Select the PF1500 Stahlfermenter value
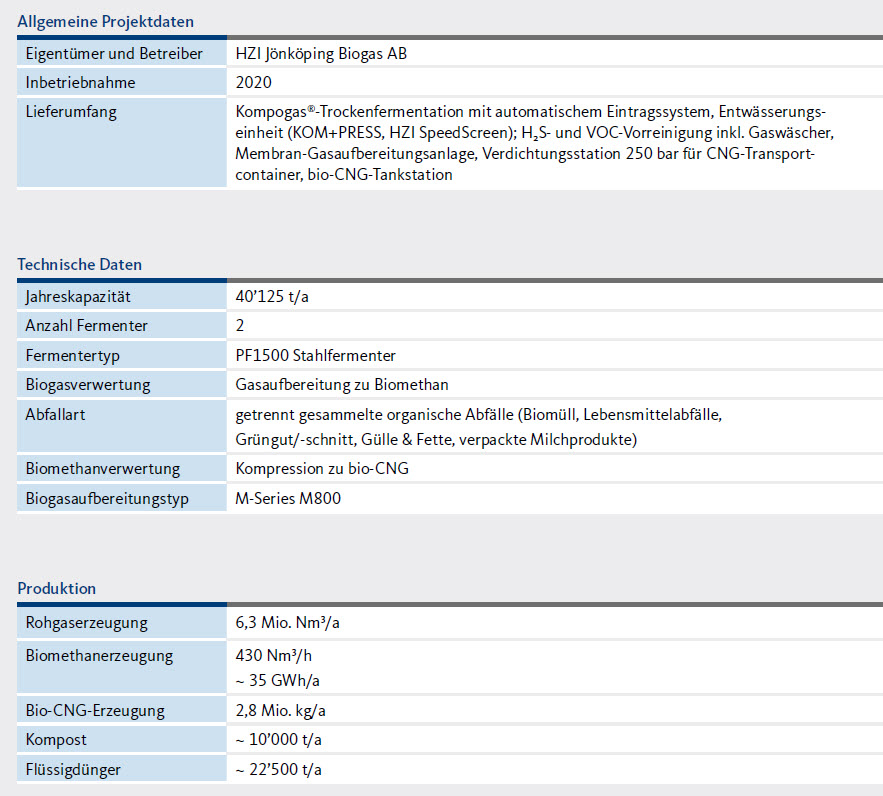883x796 pixels. pyautogui.click(x=315, y=355)
